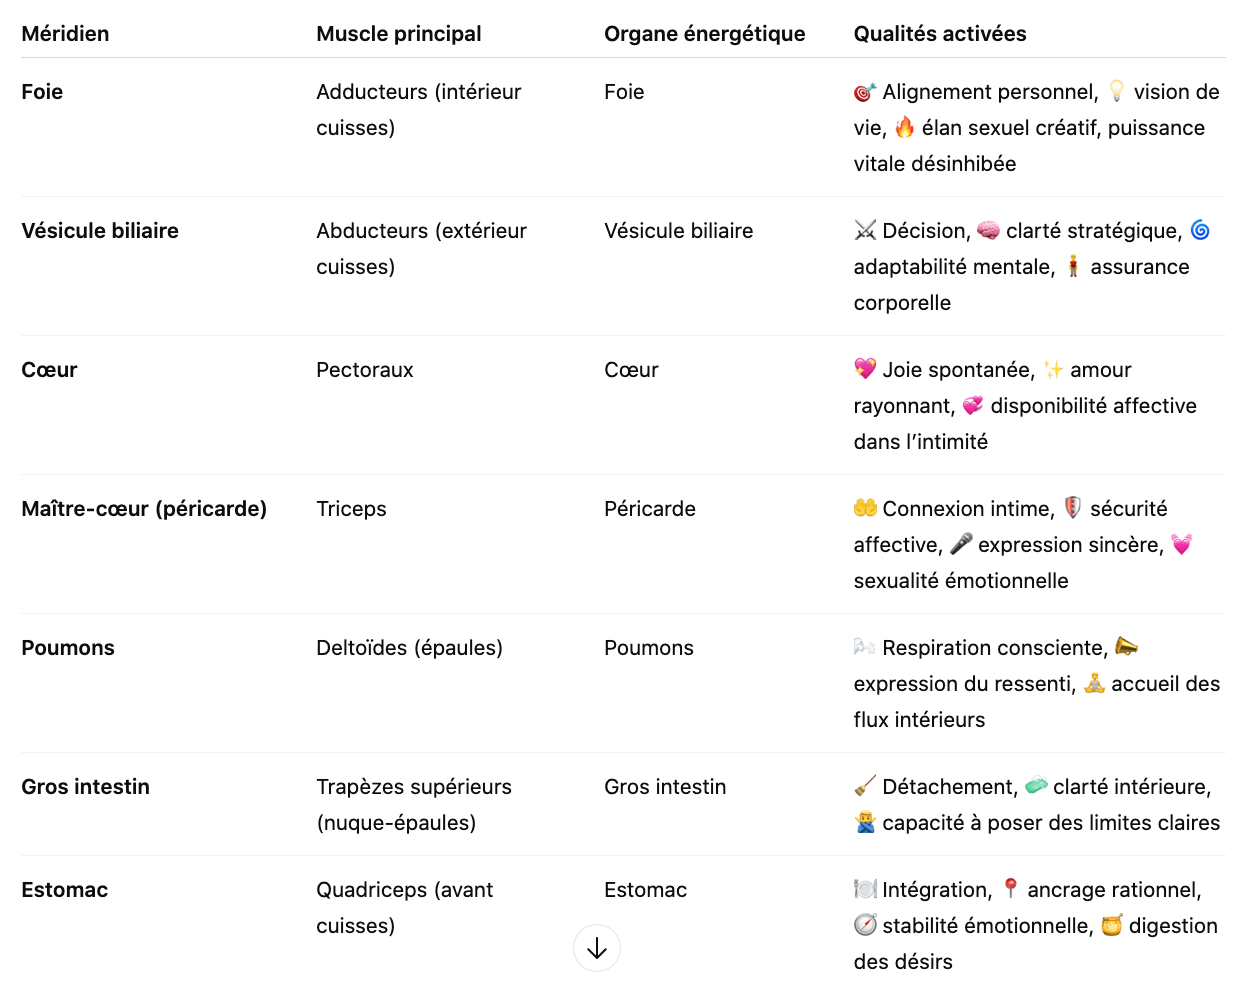Viewport: 1240px width, 992px height.
Task: Click the crossed swords emoji before Décision
Action: point(865,231)
